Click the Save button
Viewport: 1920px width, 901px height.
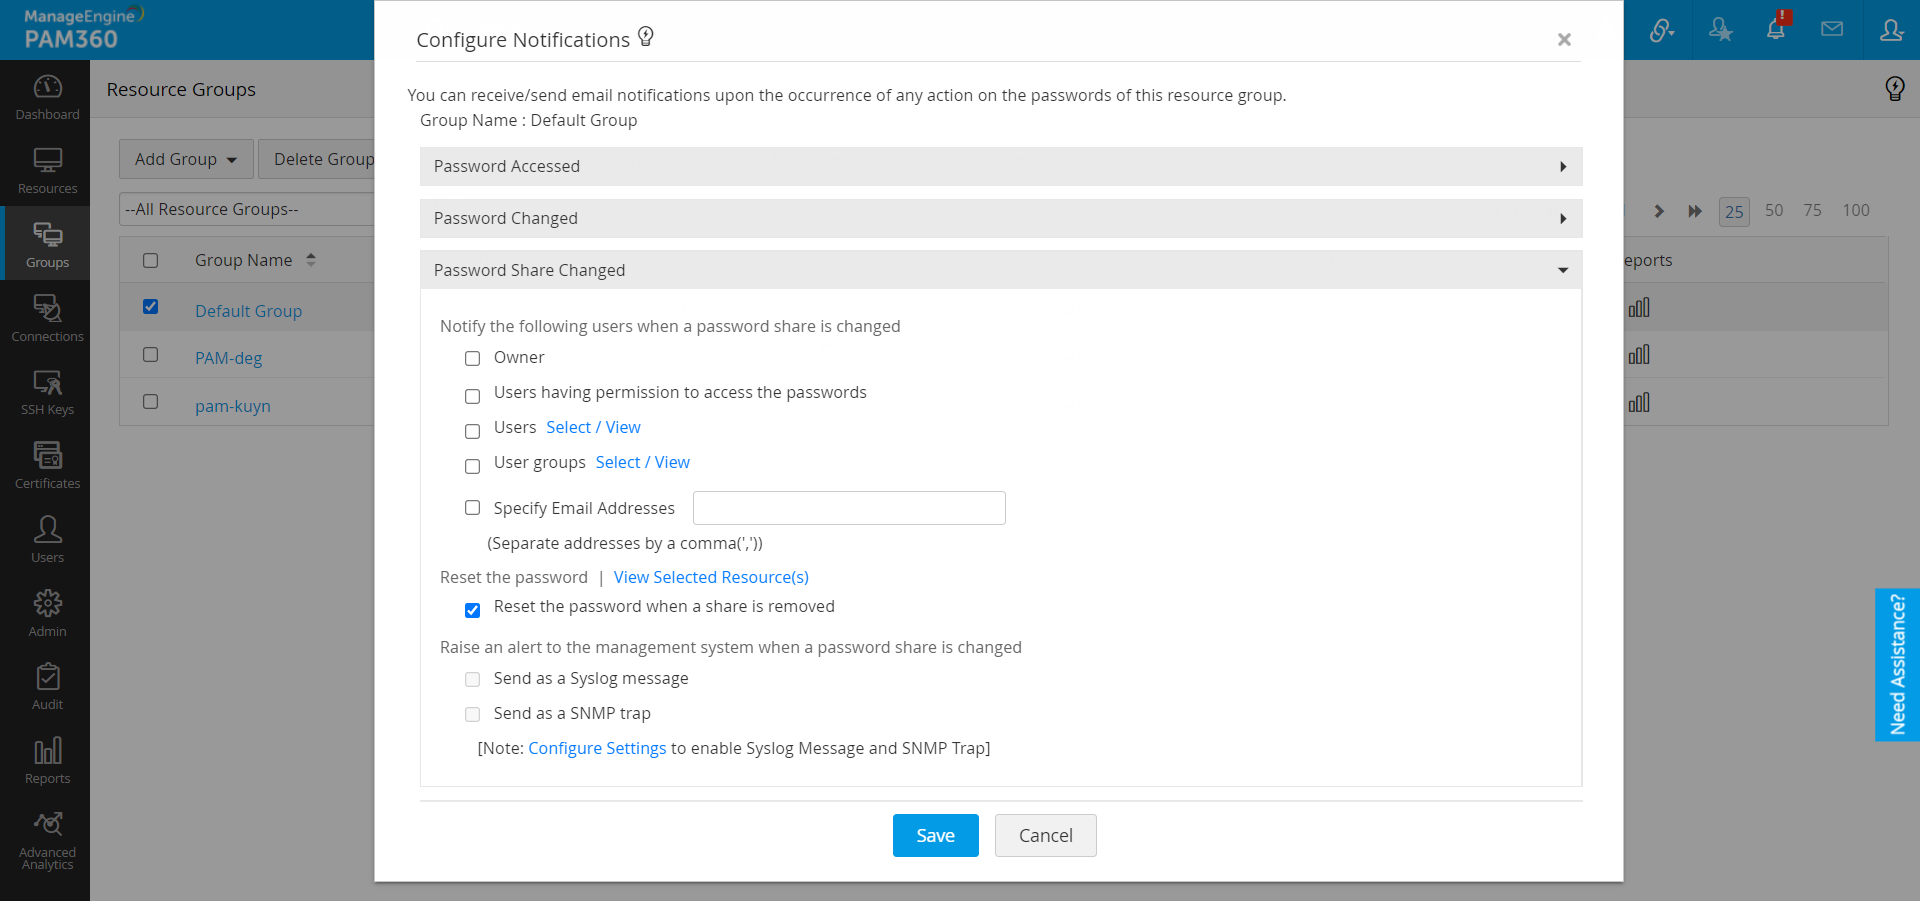coord(935,836)
